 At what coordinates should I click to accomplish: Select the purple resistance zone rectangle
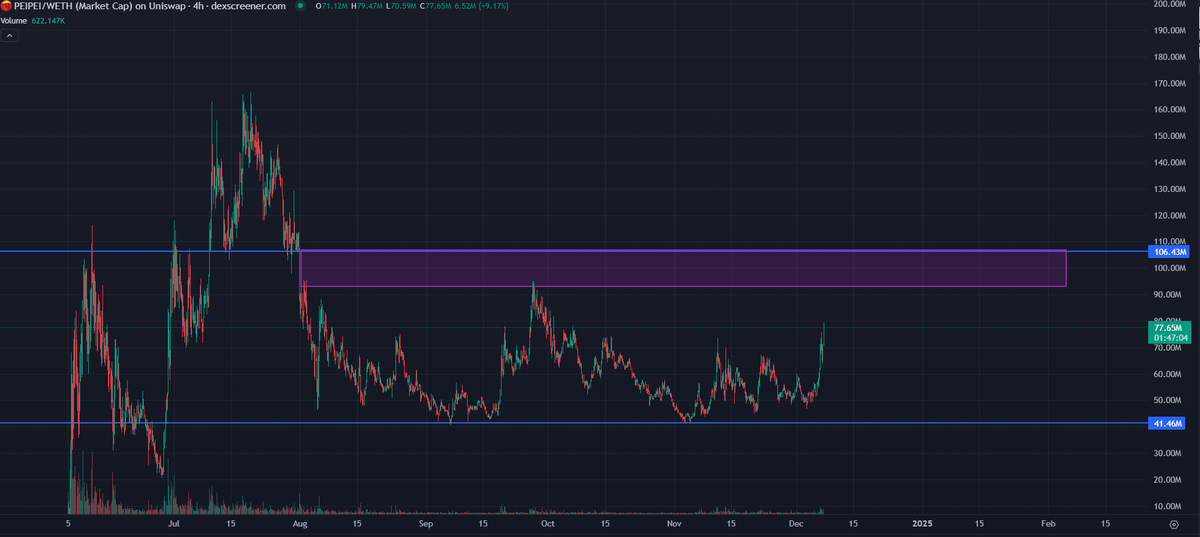pos(683,268)
